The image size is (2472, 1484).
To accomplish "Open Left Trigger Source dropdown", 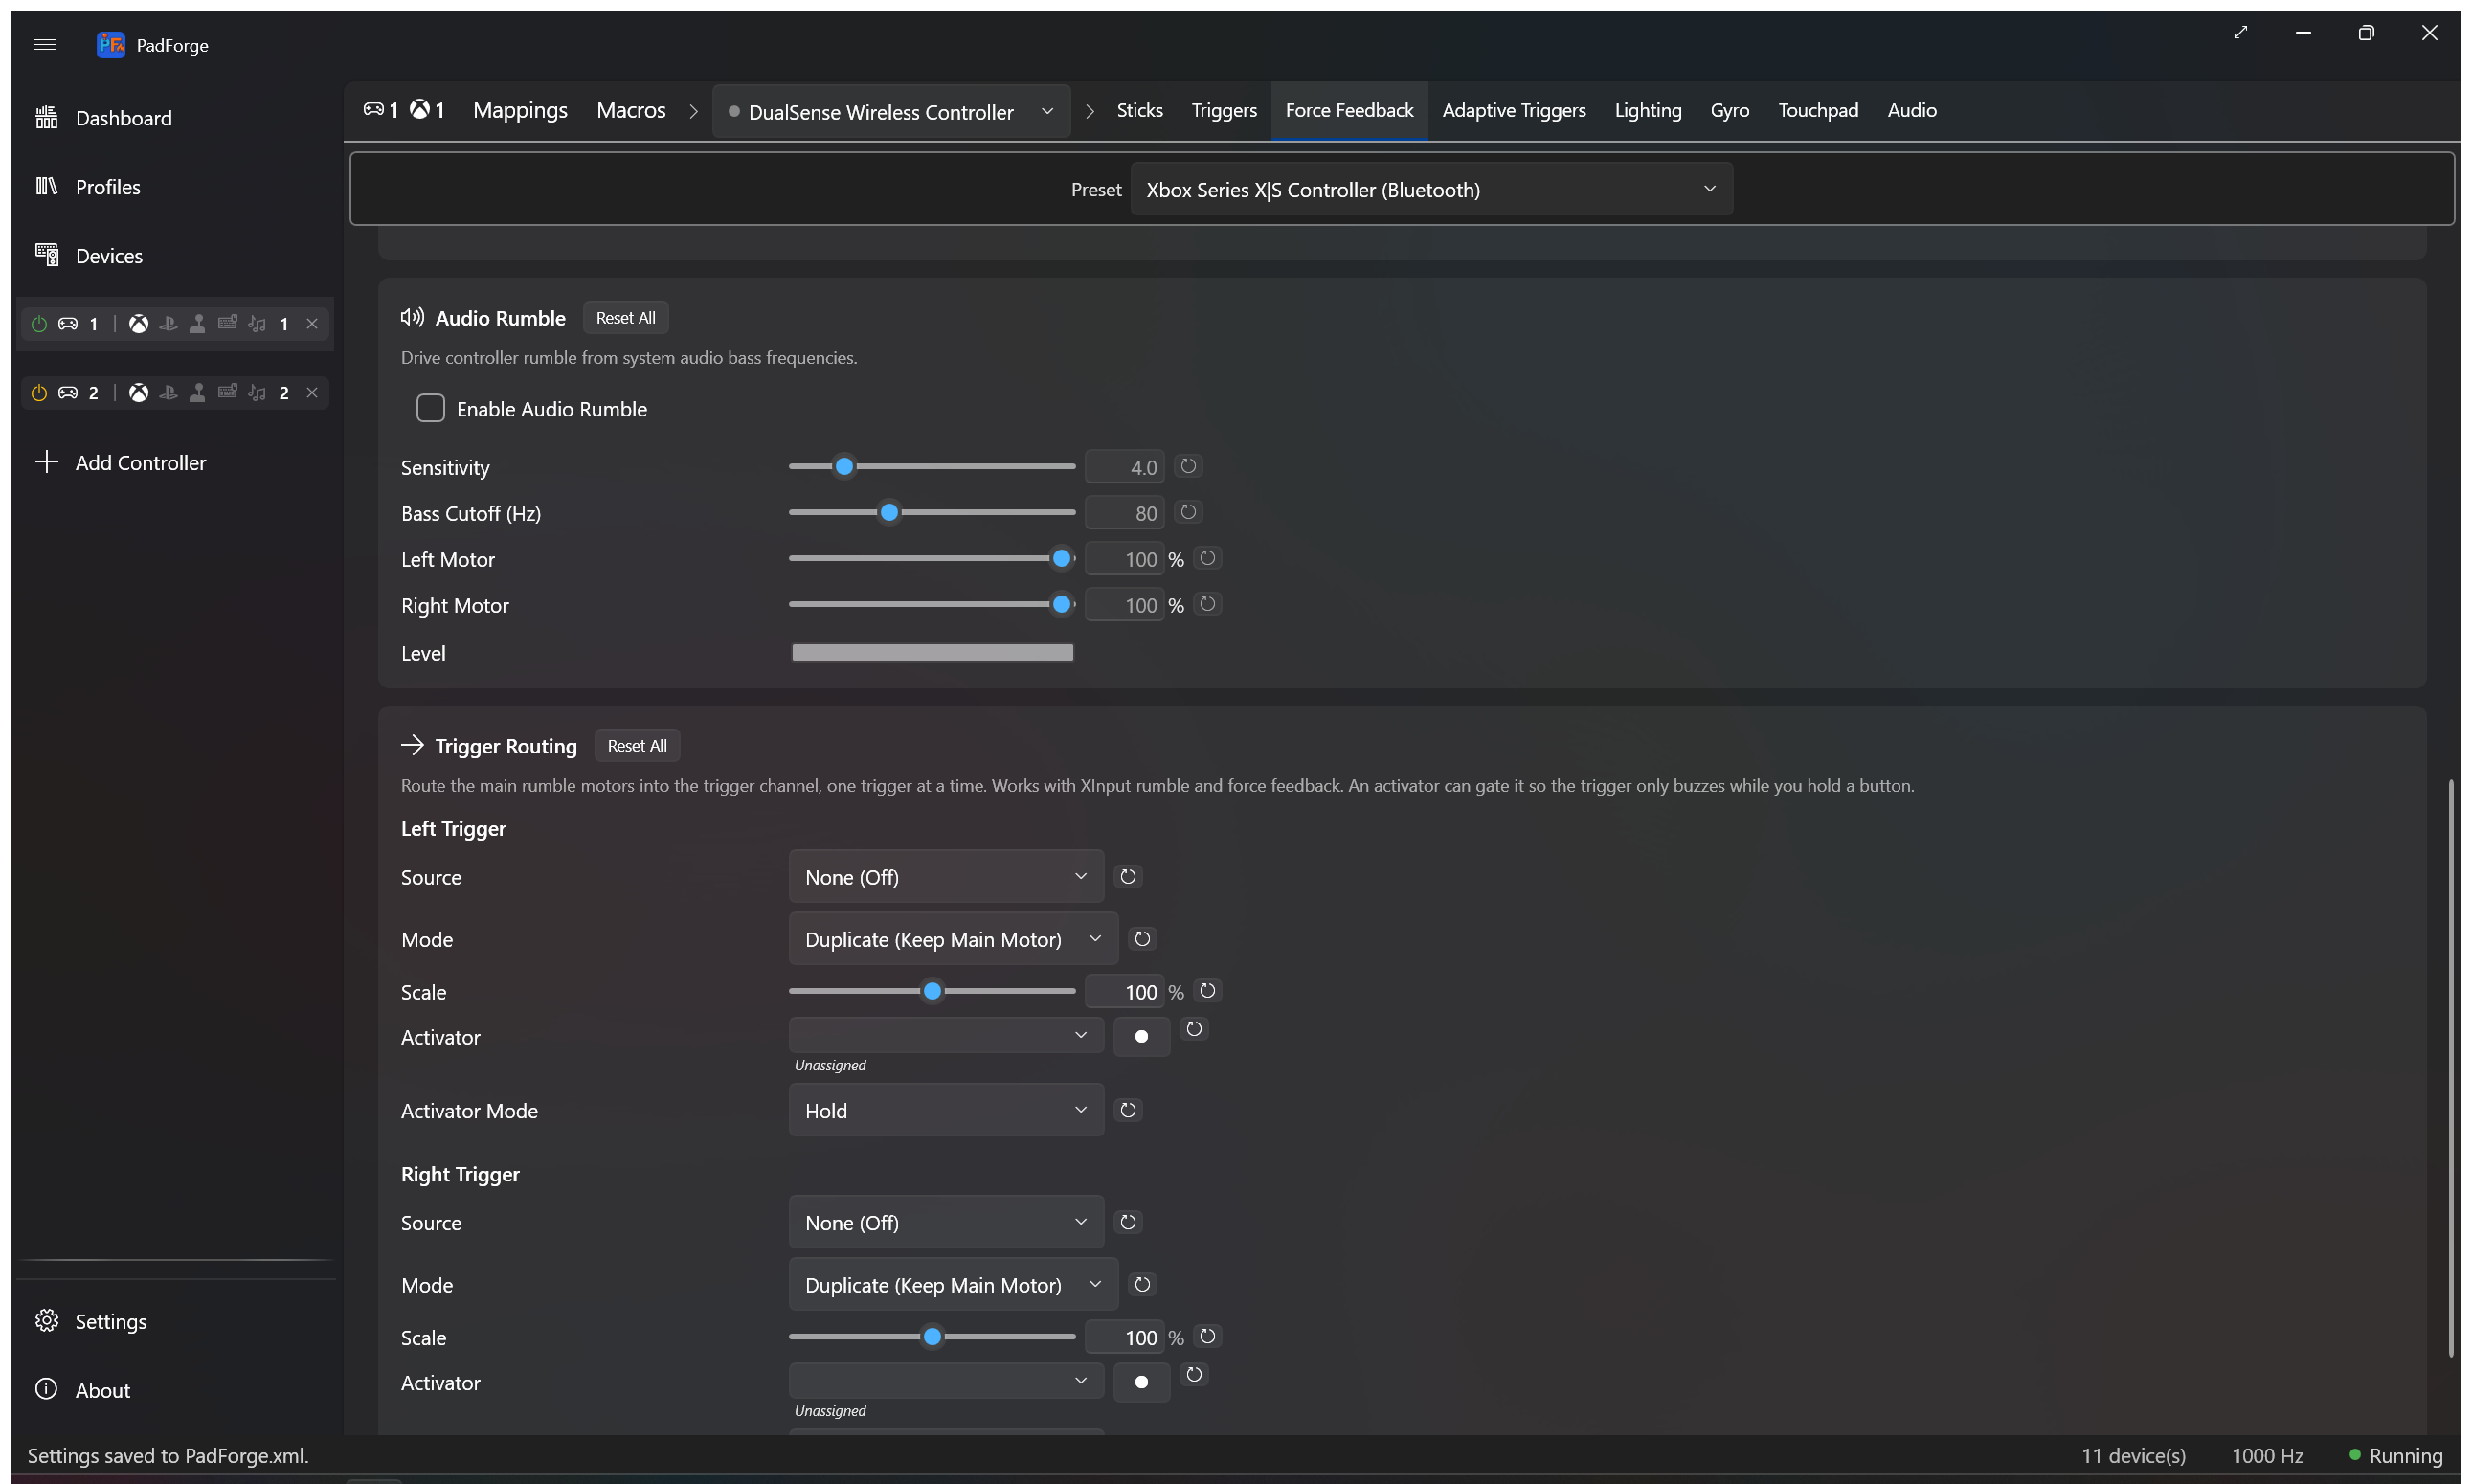I will click(x=946, y=877).
